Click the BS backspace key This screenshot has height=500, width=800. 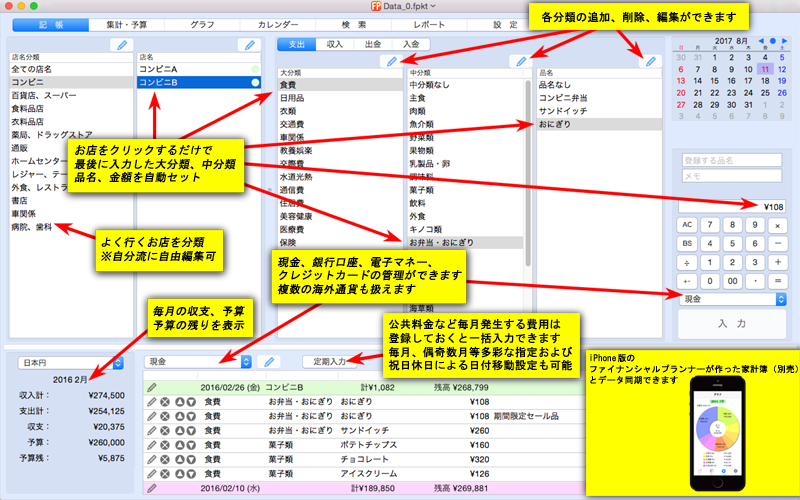tap(687, 244)
